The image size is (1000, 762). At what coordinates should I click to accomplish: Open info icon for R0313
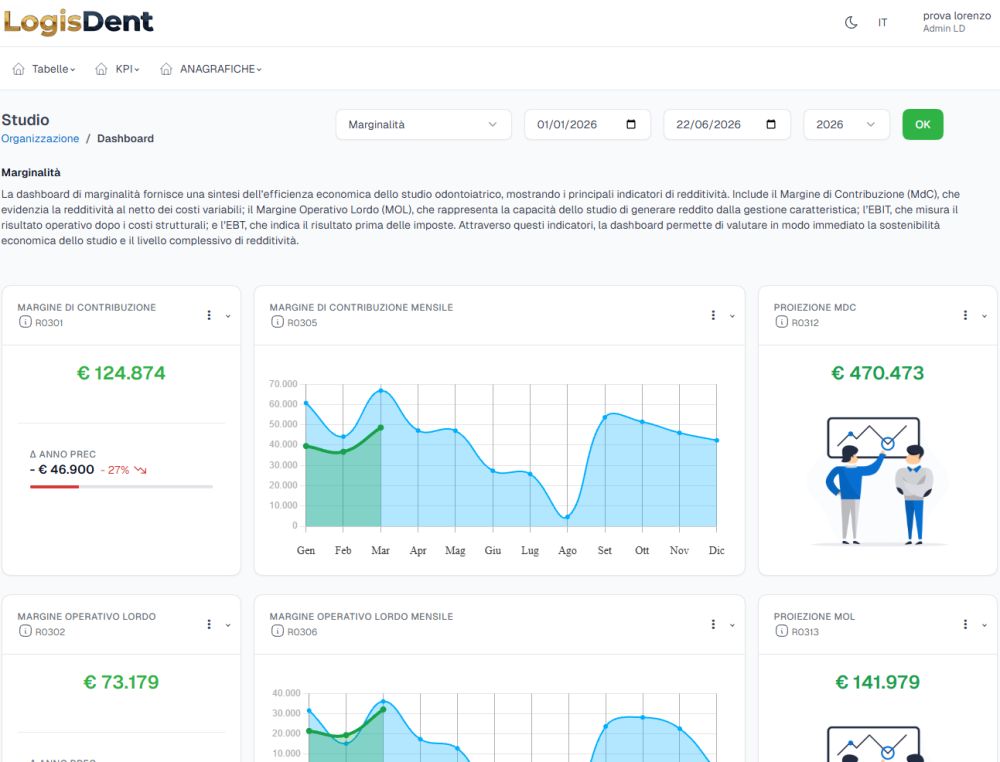(781, 631)
